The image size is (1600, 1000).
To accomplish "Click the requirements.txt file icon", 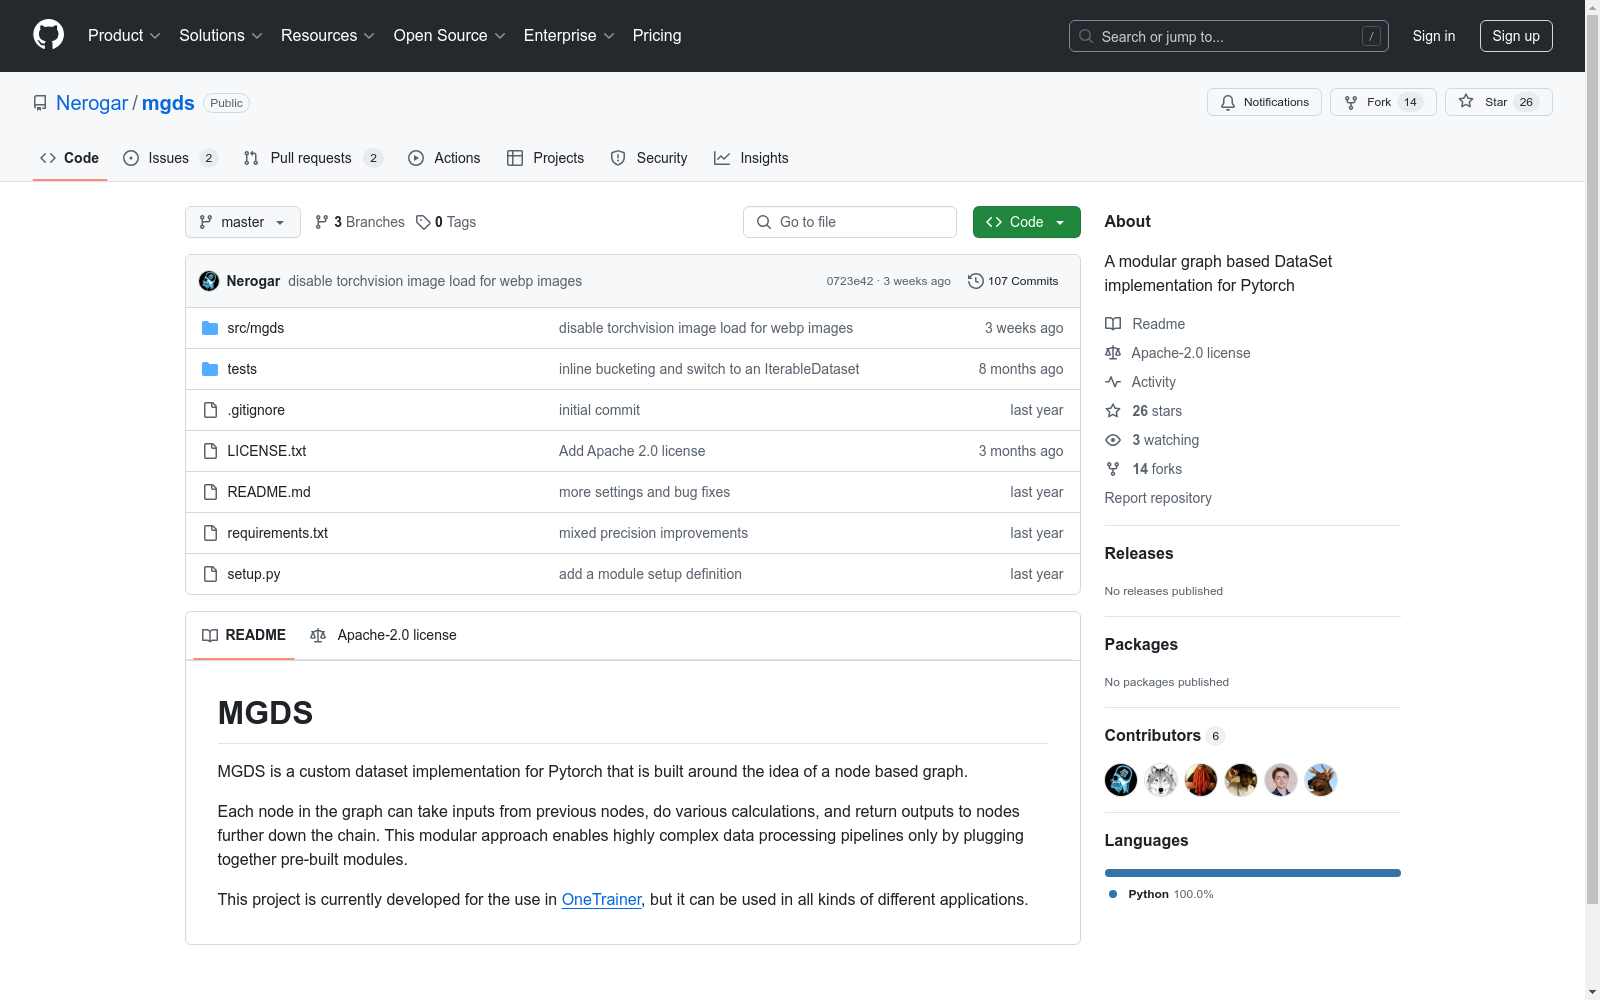I will click(210, 533).
